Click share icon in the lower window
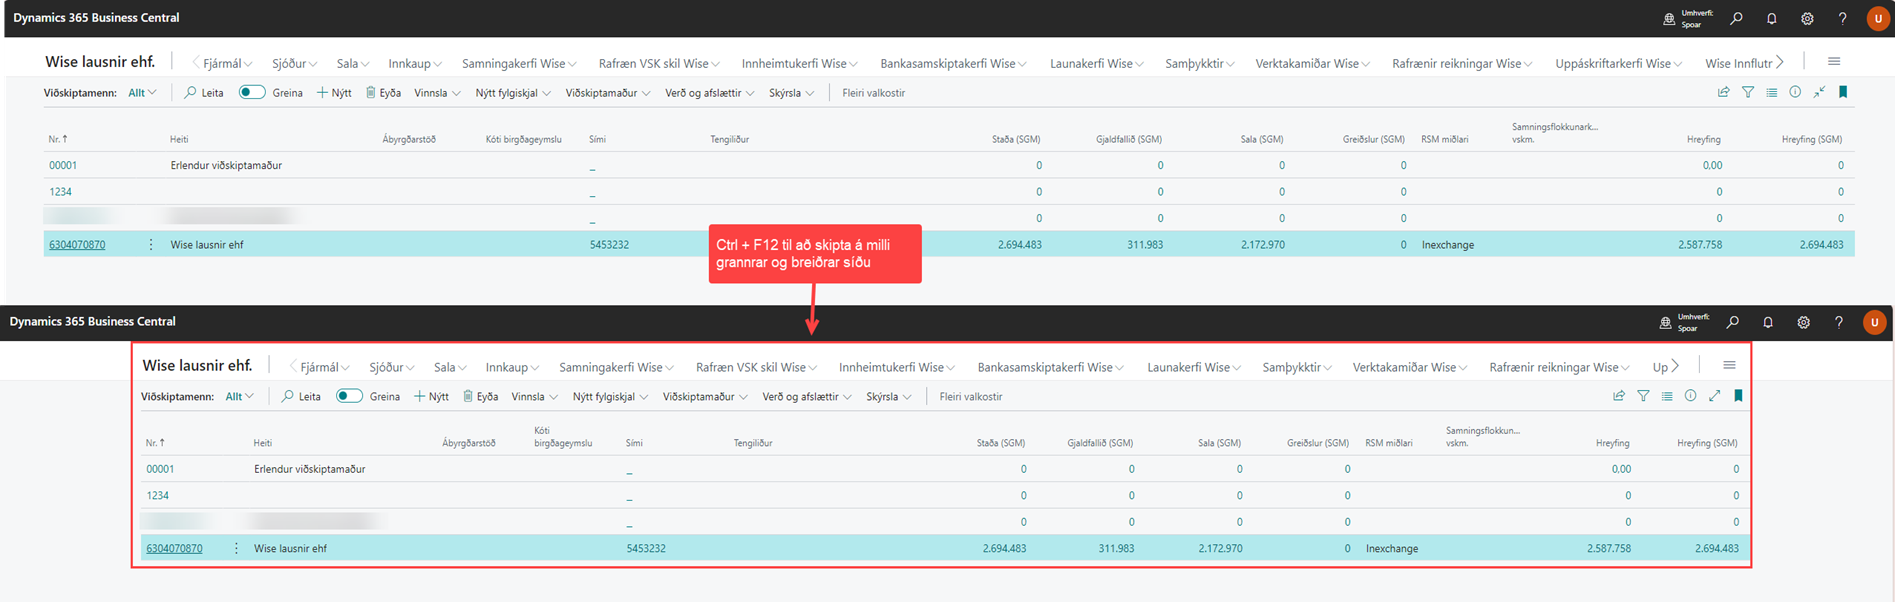 pos(1619,396)
